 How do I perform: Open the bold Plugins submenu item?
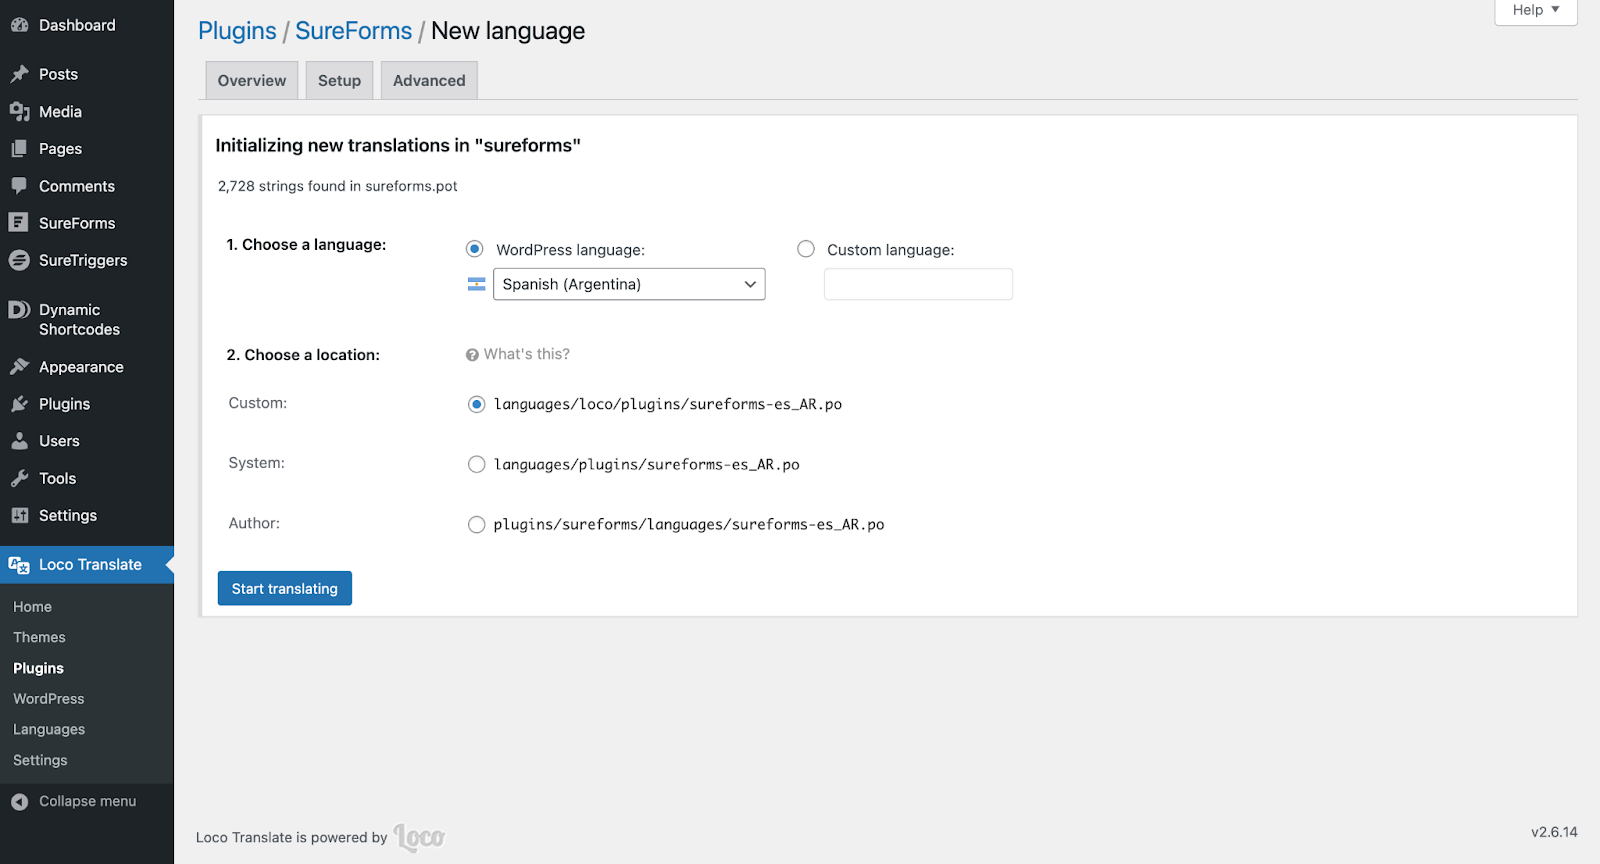click(38, 668)
